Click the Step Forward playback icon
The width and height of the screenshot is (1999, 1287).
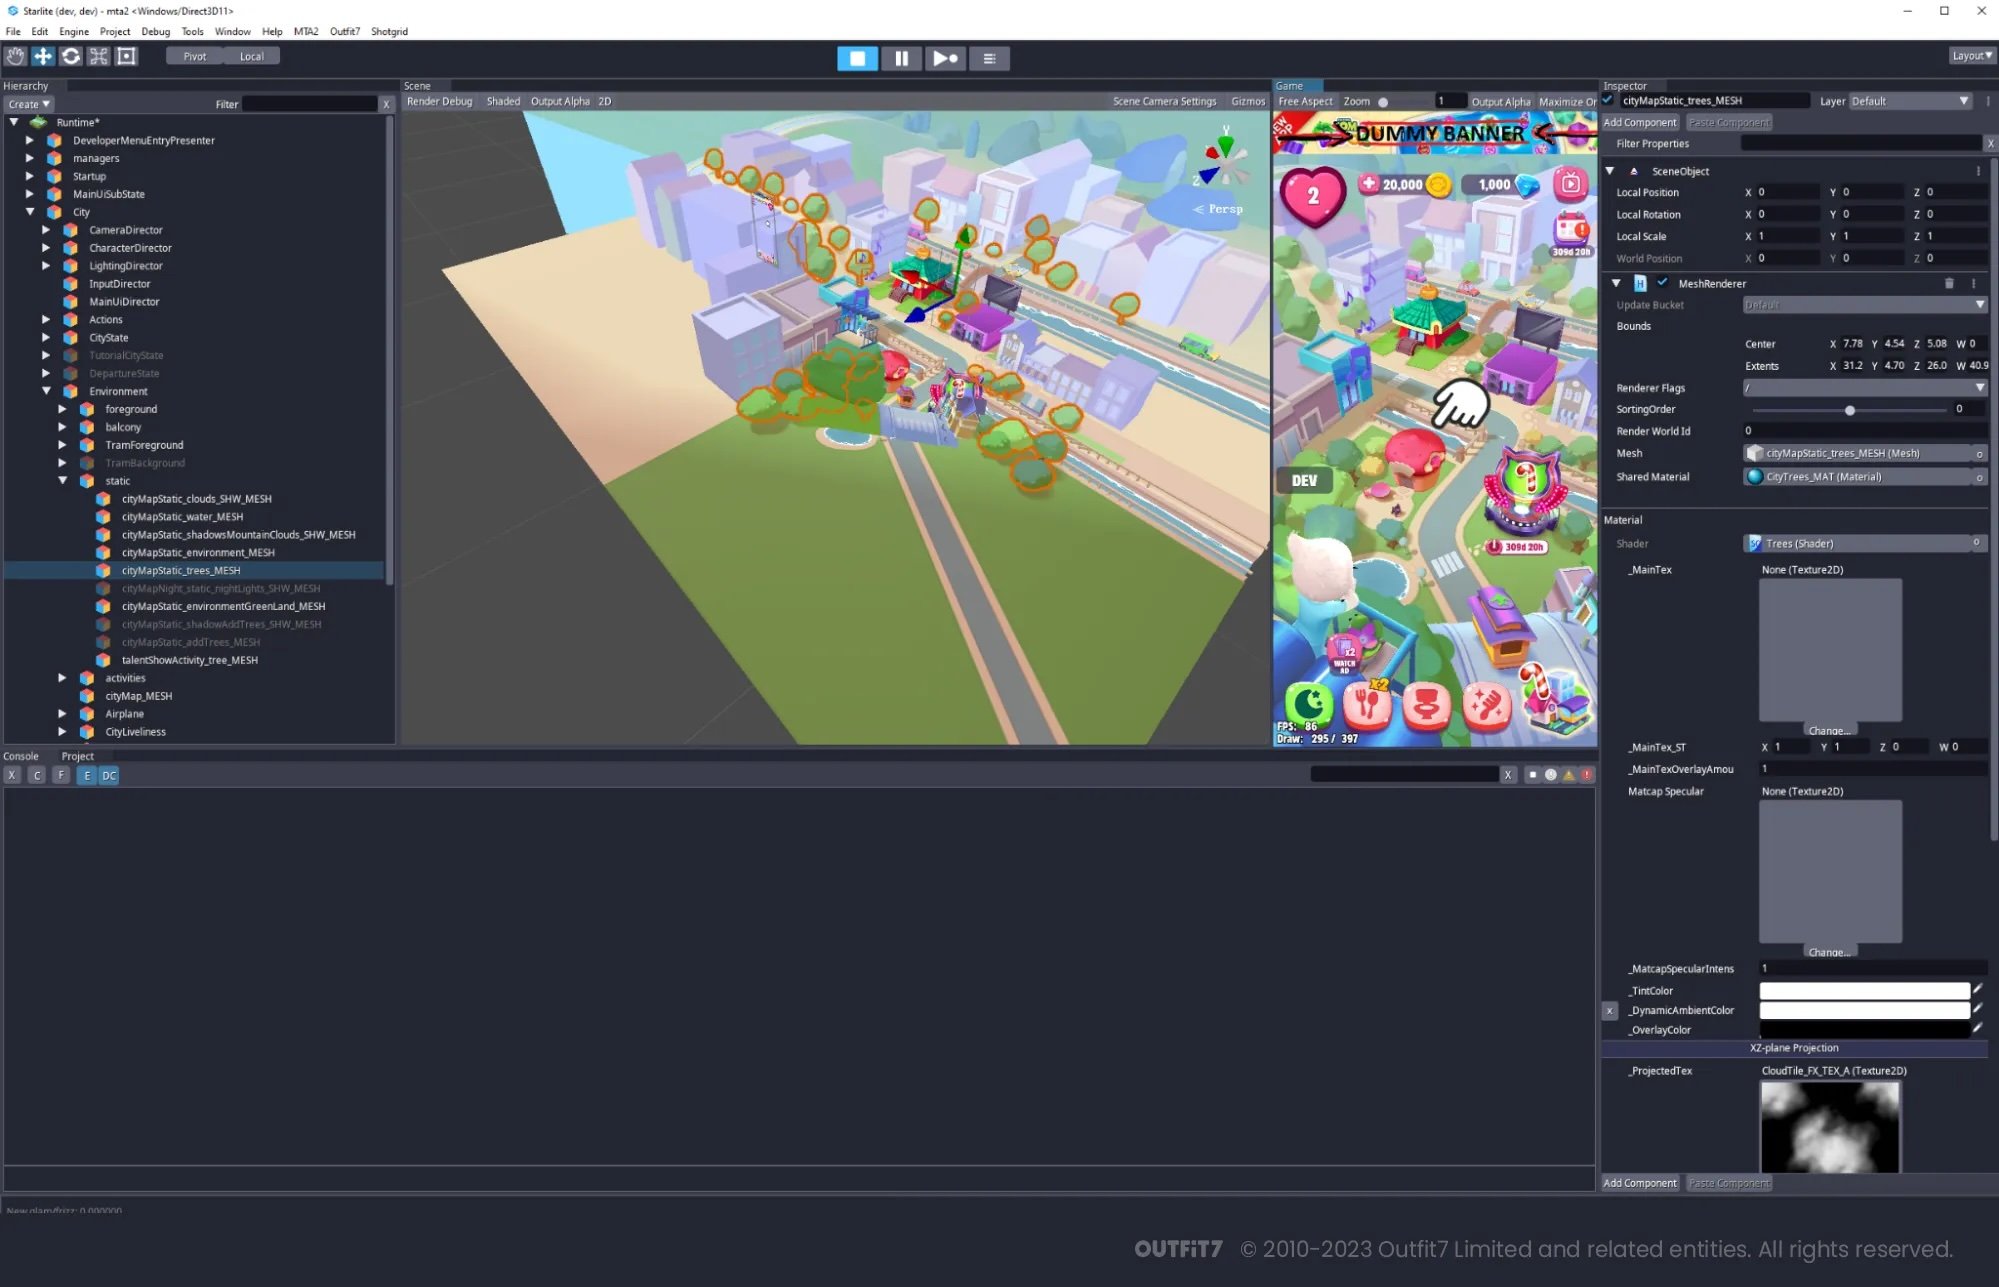pyautogui.click(x=944, y=58)
